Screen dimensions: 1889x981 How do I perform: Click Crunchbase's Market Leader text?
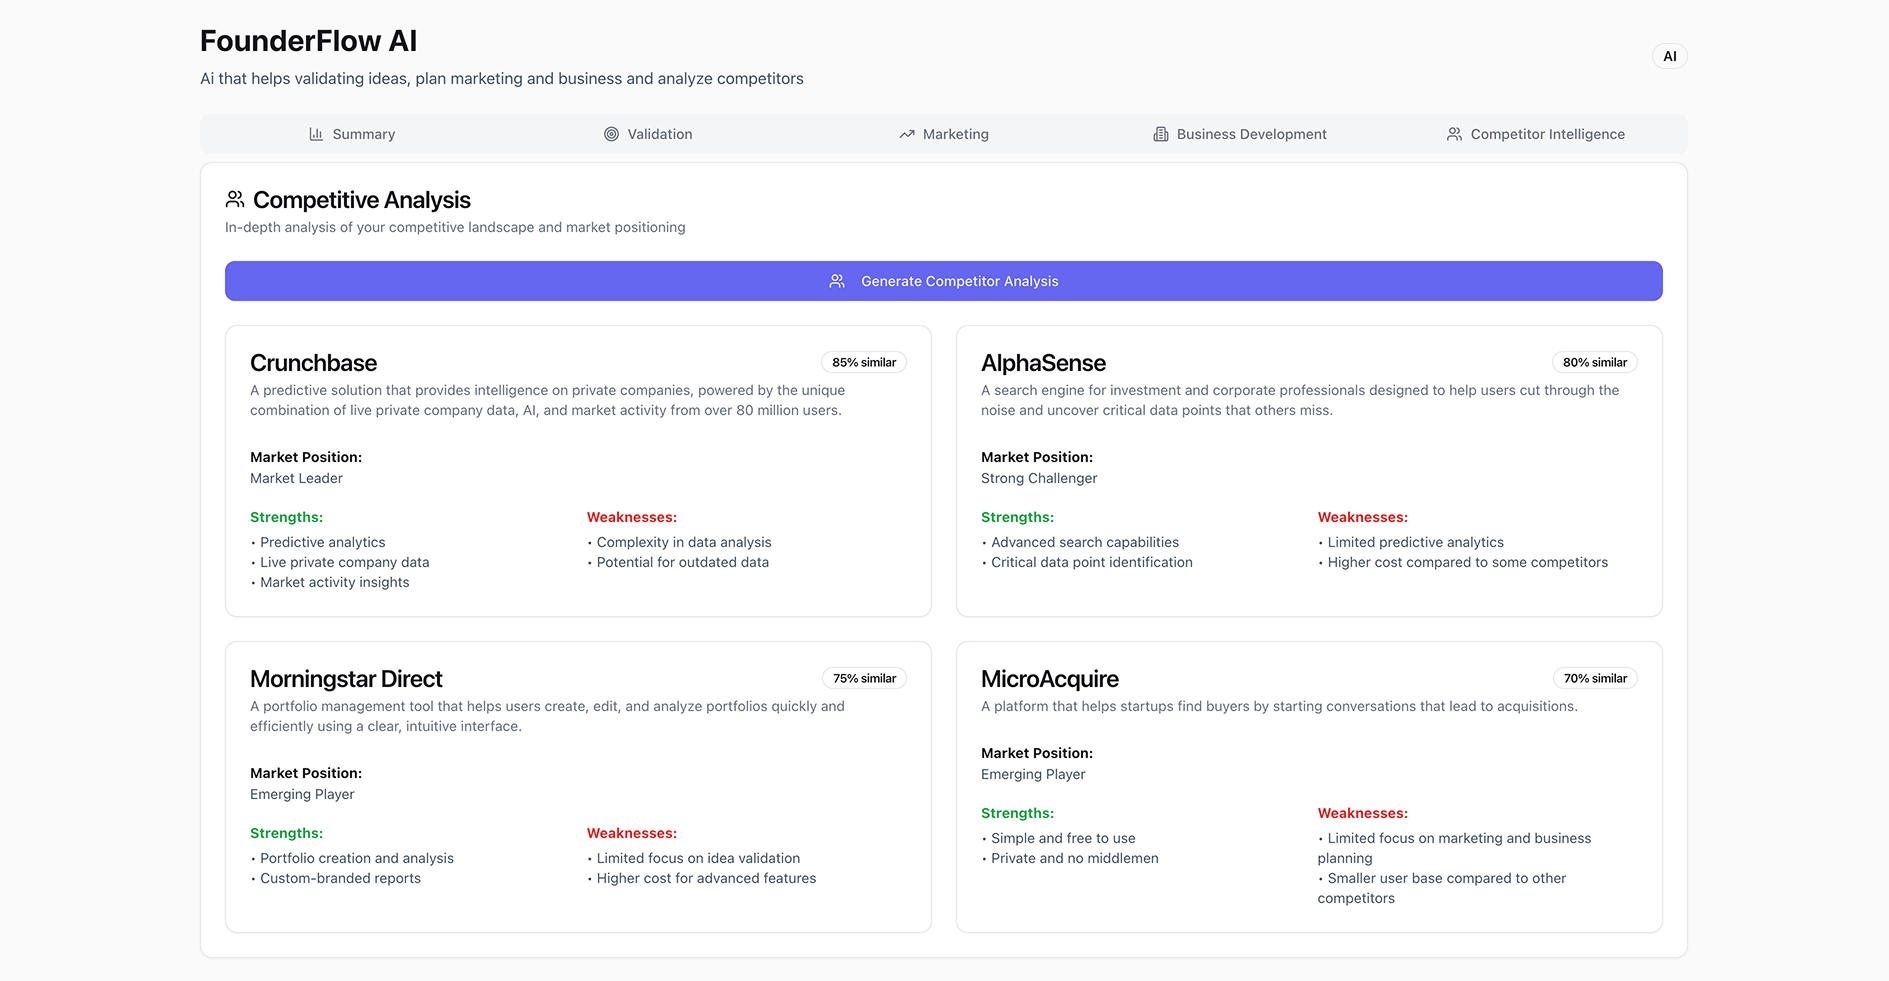[x=296, y=478]
